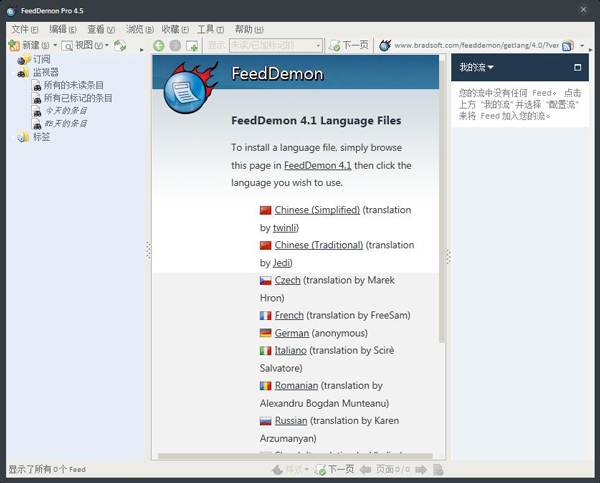
Task: Maximize the 我的流 panel square icon
Action: click(x=577, y=67)
